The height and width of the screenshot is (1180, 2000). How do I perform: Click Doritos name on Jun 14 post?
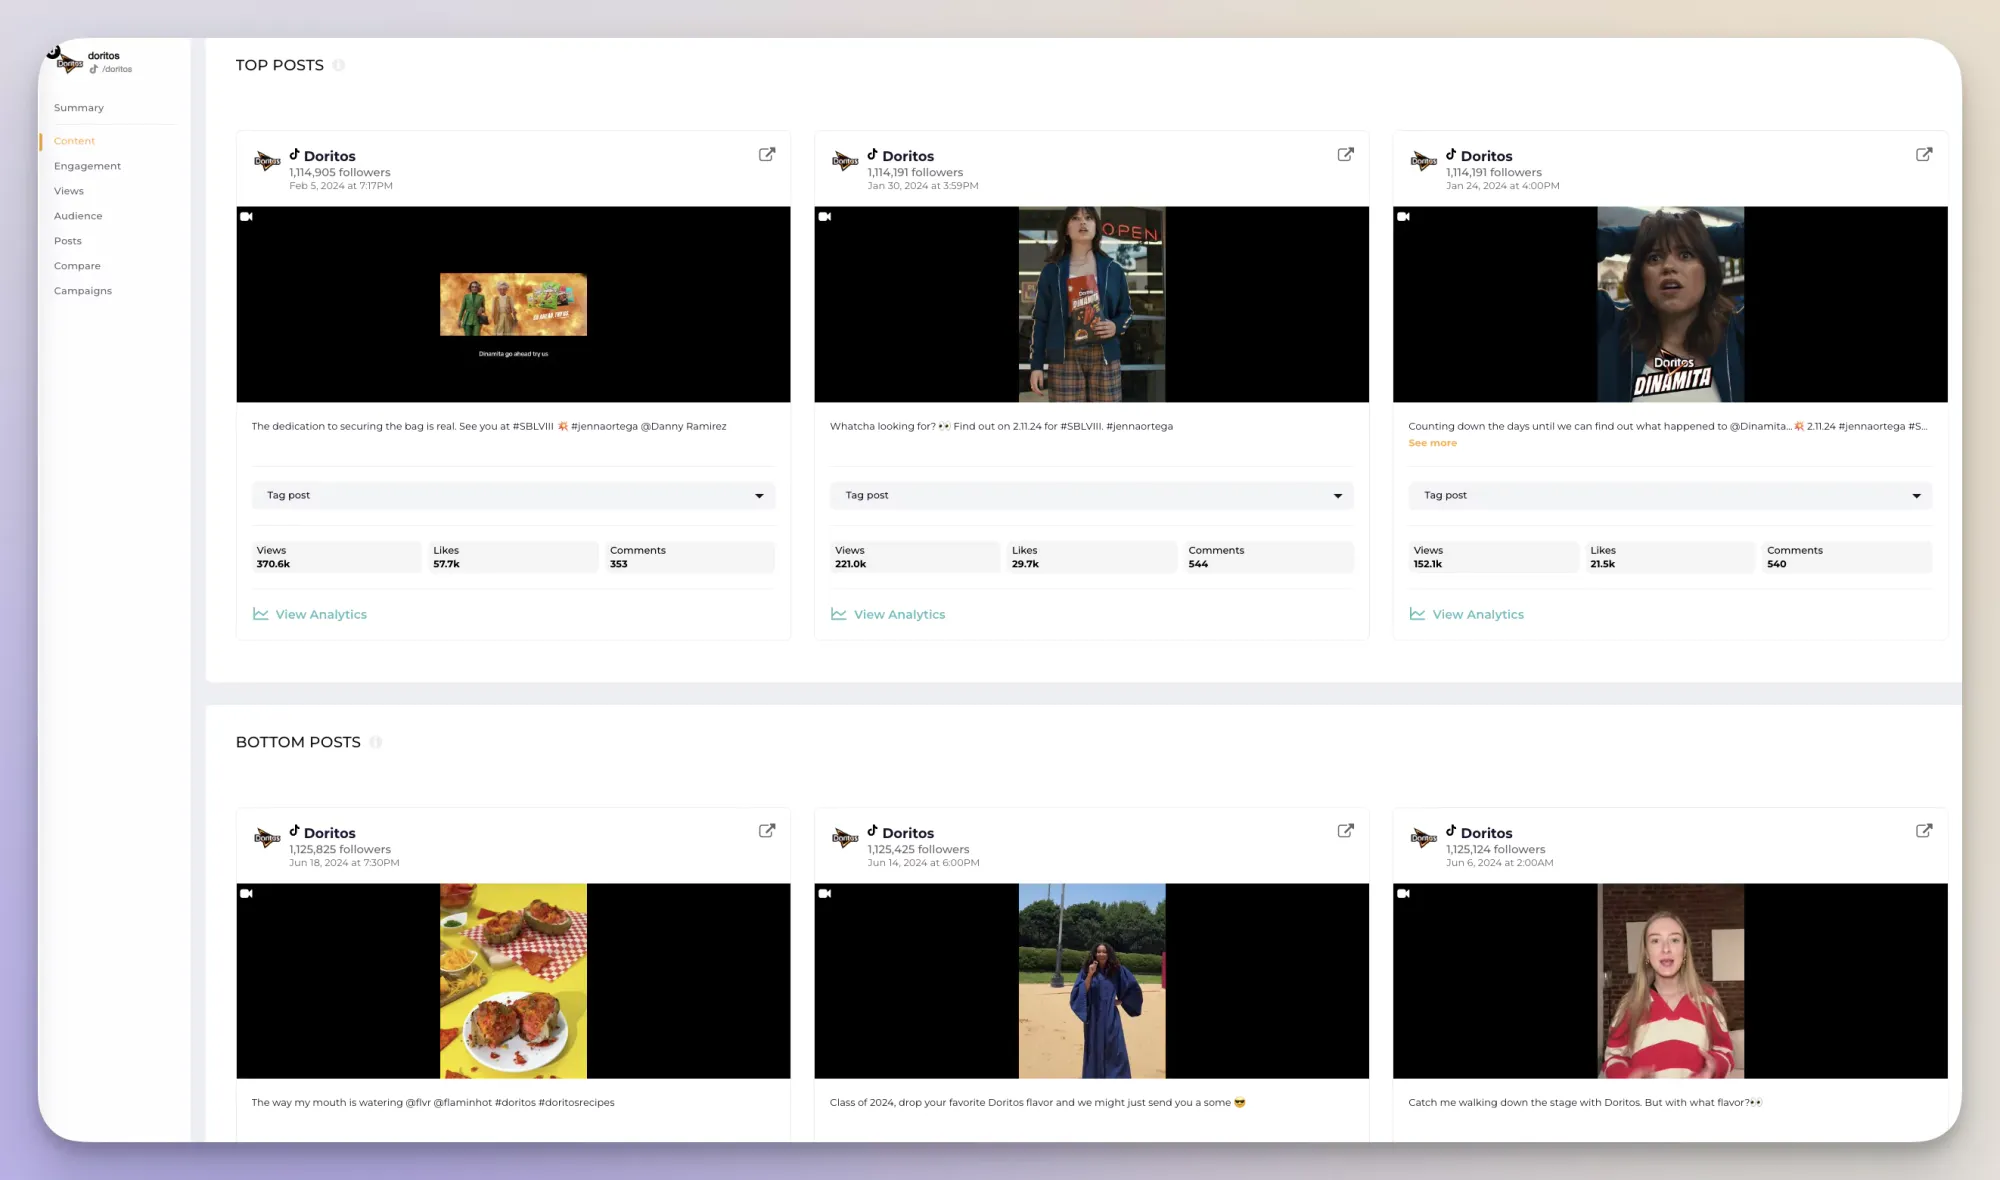coord(908,833)
